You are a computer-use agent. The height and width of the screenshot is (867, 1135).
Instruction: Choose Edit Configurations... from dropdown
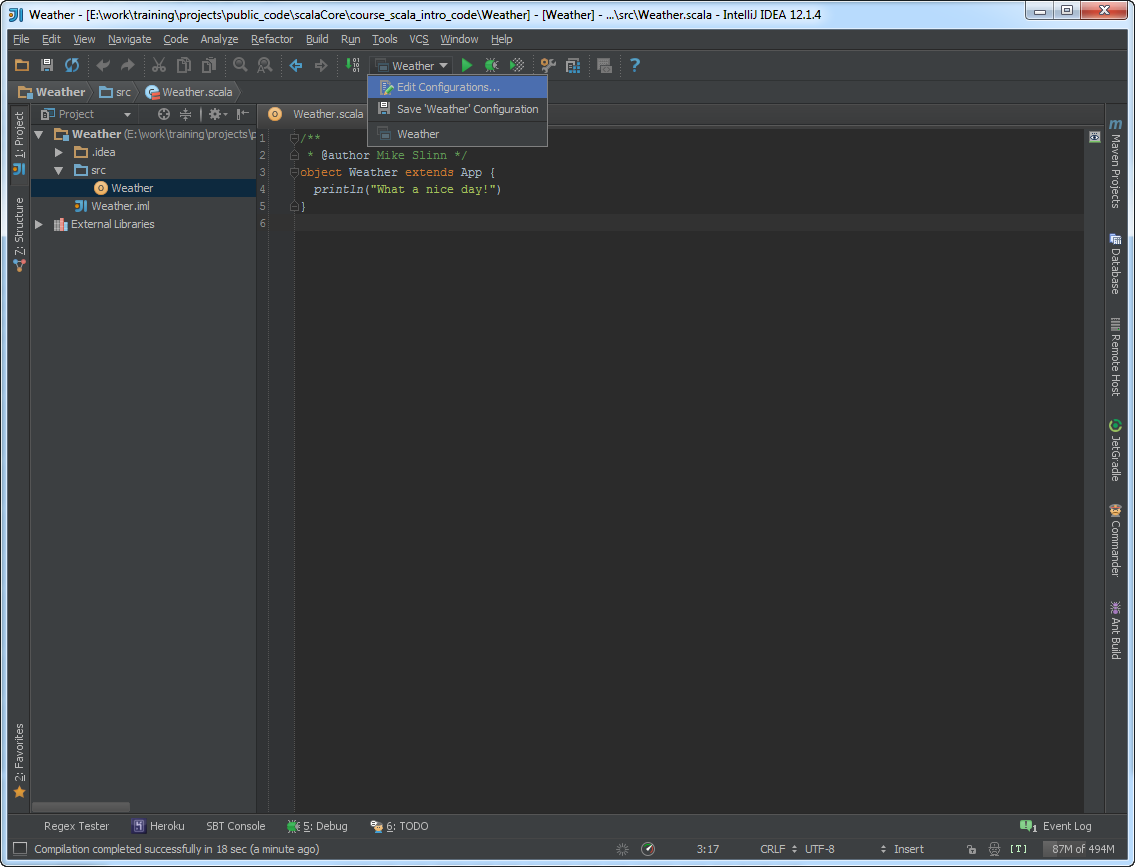457,87
